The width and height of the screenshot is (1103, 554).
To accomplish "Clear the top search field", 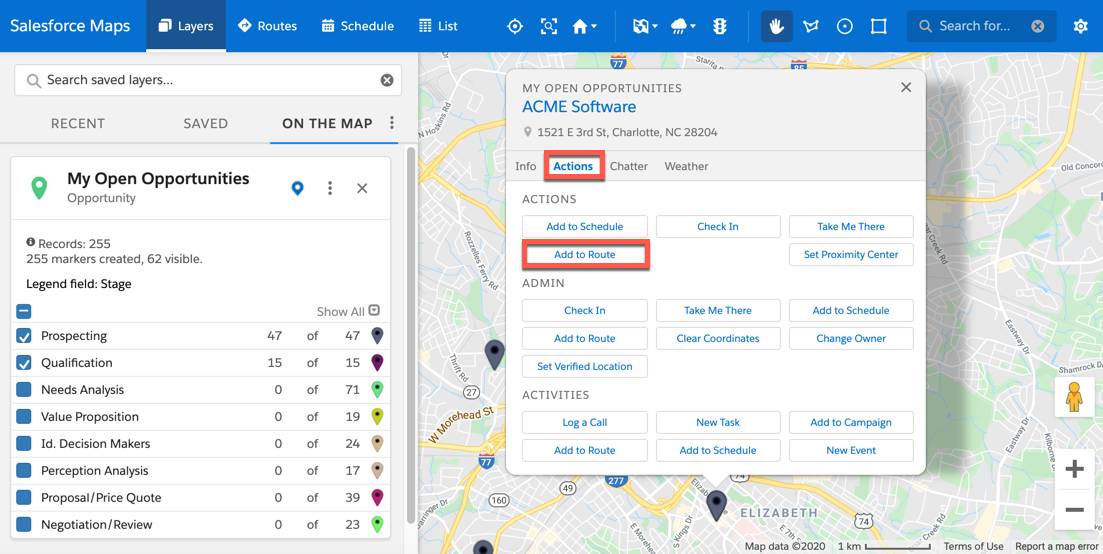I will tap(1038, 26).
